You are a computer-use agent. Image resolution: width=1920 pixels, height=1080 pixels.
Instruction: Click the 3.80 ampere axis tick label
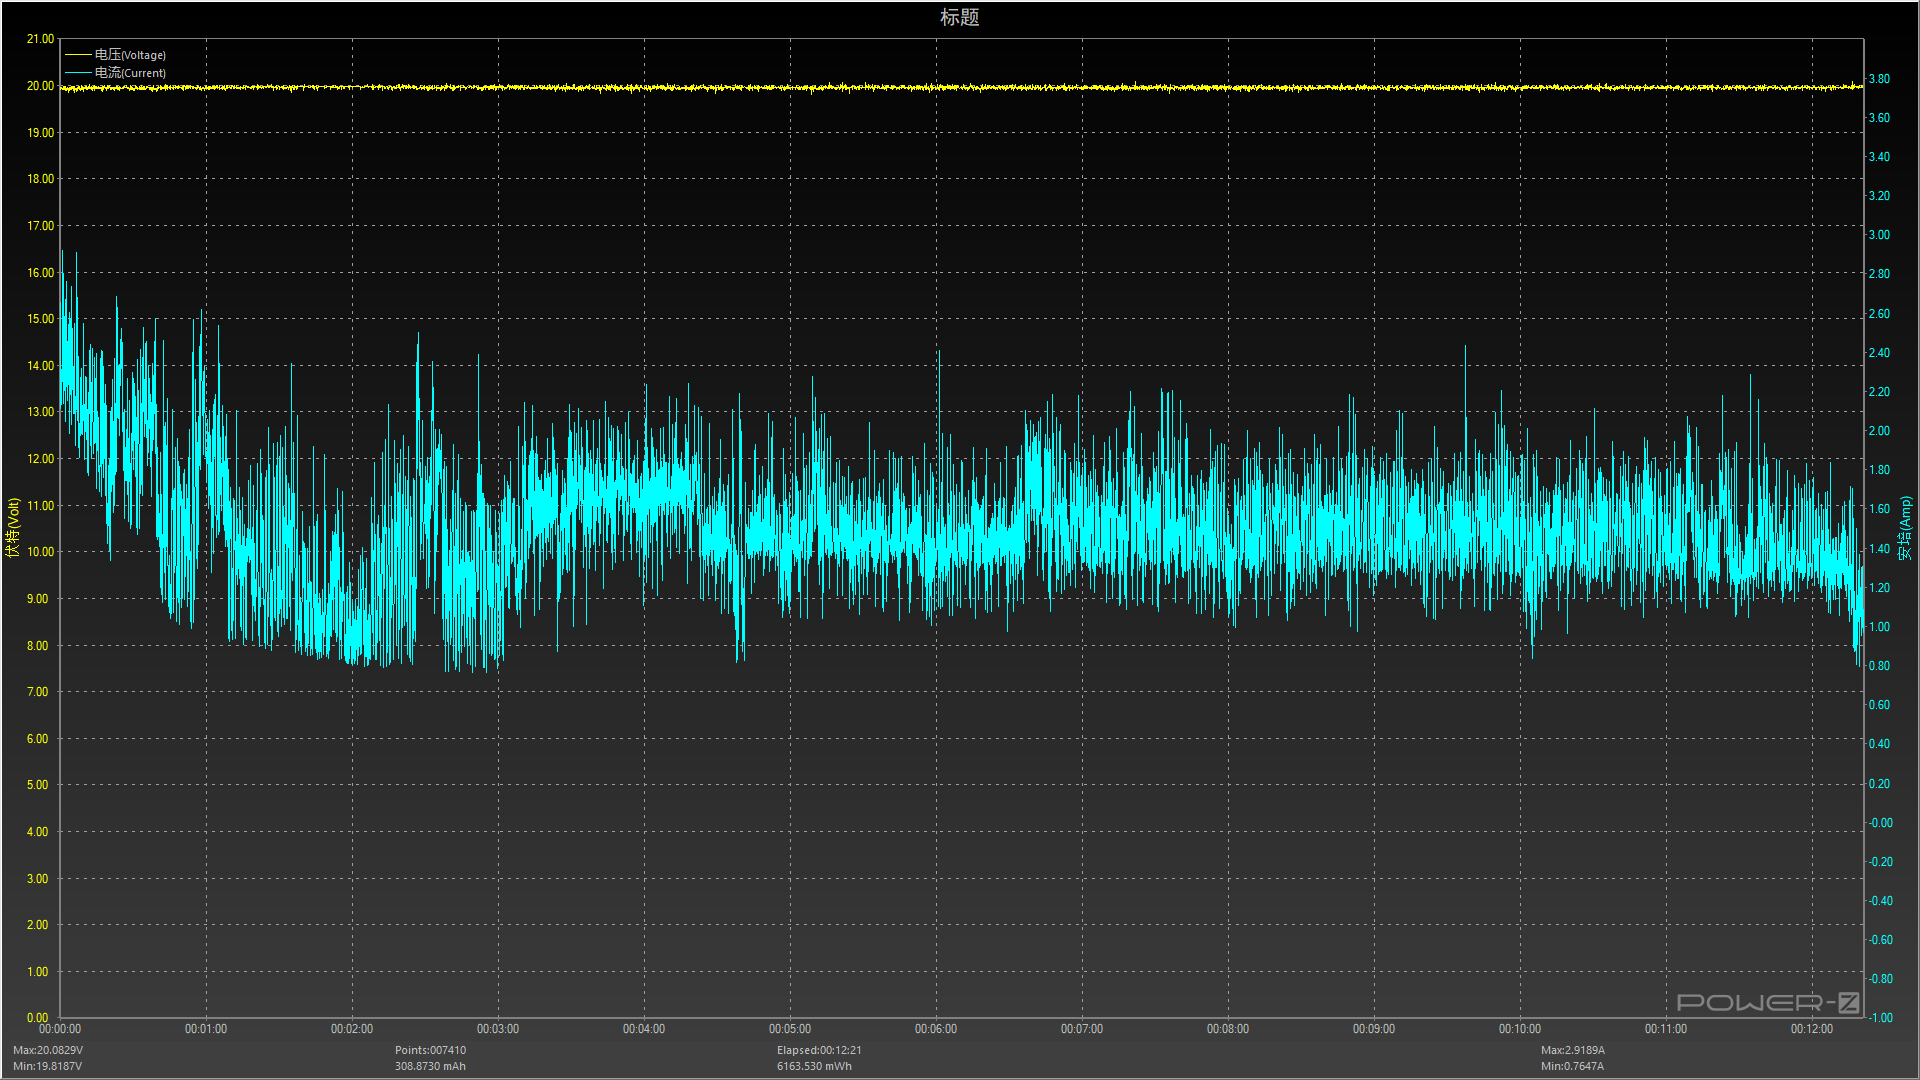pos(1879,79)
